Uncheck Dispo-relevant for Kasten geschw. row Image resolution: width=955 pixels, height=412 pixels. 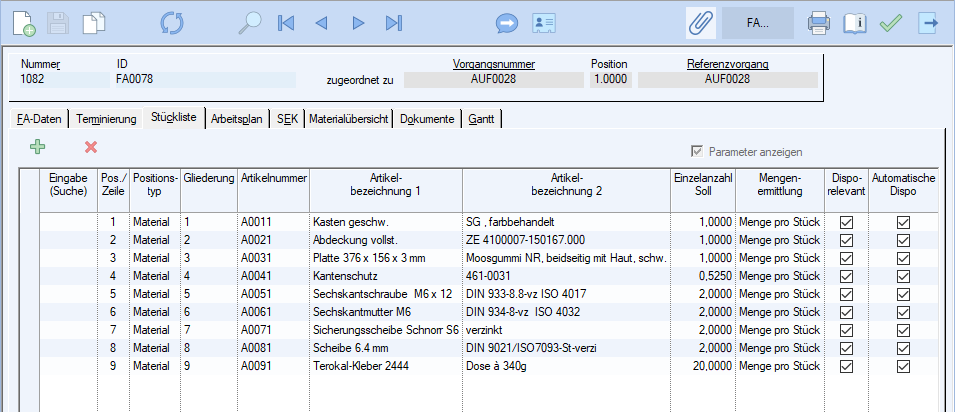coord(846,222)
